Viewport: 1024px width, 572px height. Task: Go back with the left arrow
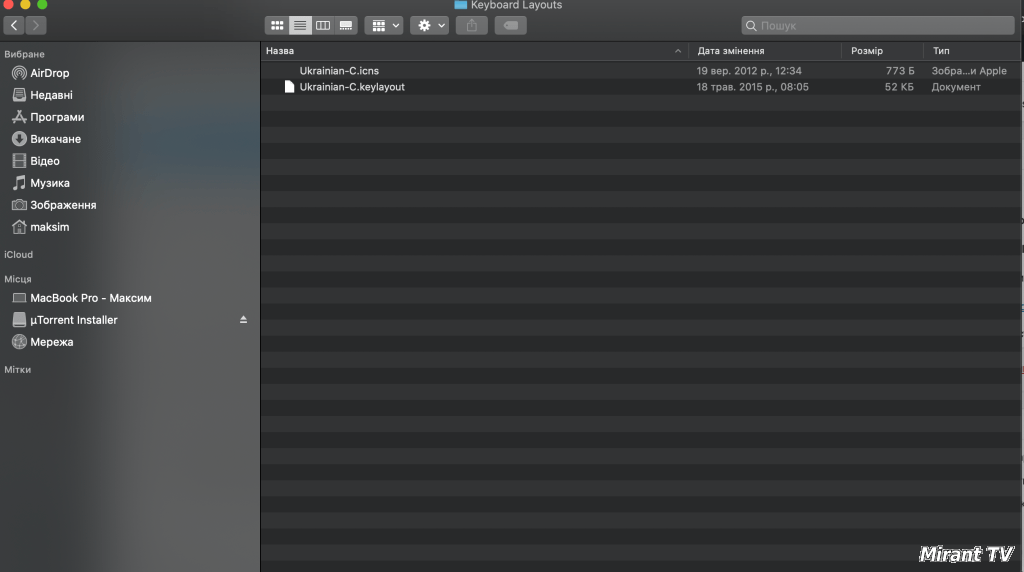pos(14,25)
